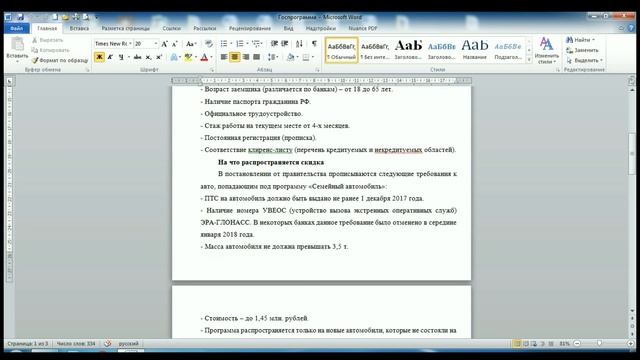Screen dimensions: 640x360
Task: Click the Strikethrough icon
Action: coord(137,57)
